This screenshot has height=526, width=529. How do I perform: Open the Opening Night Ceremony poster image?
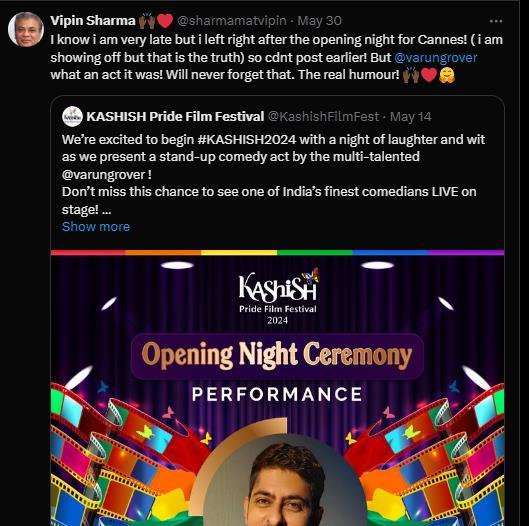pos(277,388)
